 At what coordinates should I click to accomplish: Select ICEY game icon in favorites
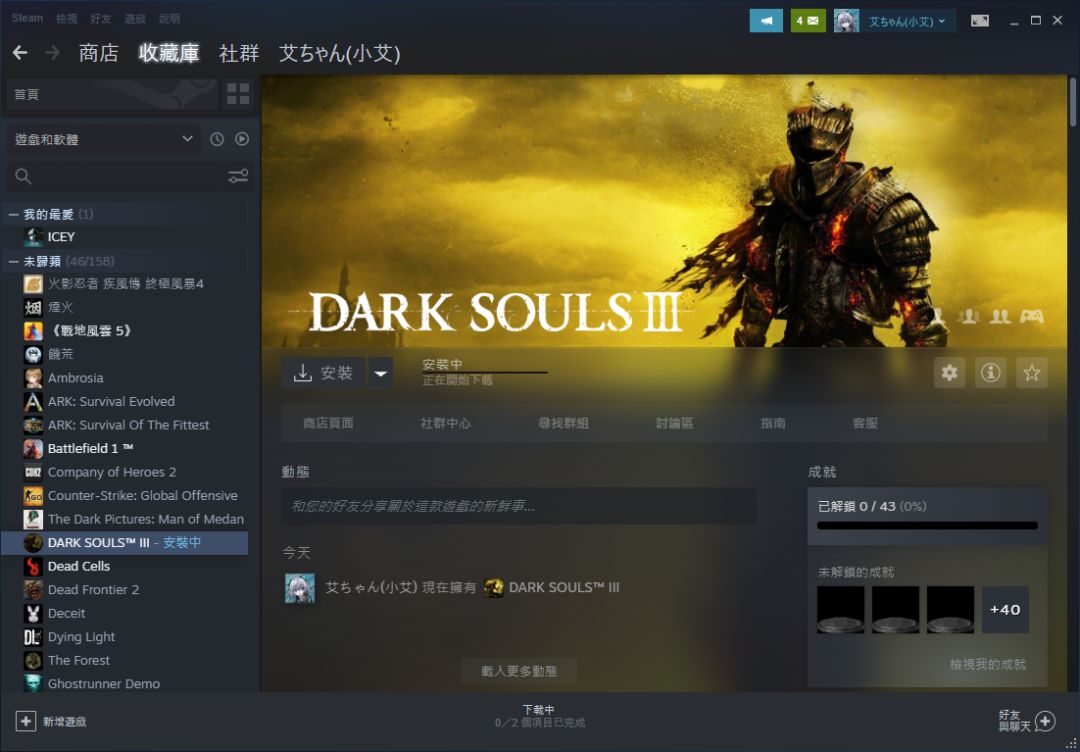pos(33,237)
